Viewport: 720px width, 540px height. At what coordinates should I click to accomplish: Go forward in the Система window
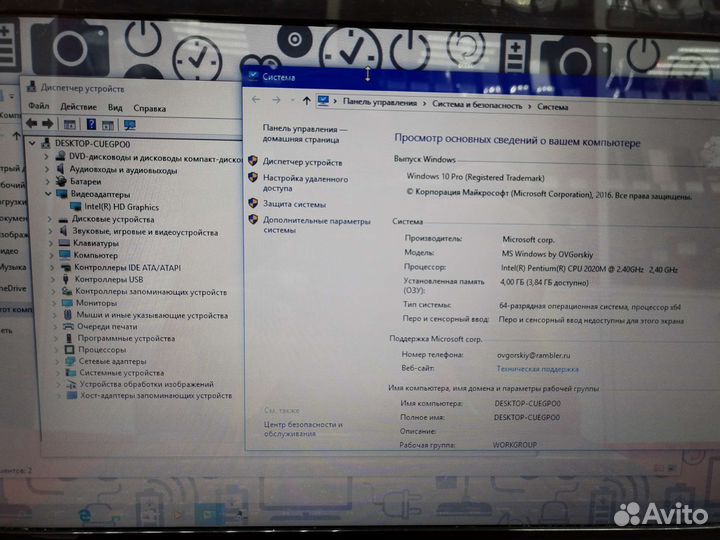(276, 100)
